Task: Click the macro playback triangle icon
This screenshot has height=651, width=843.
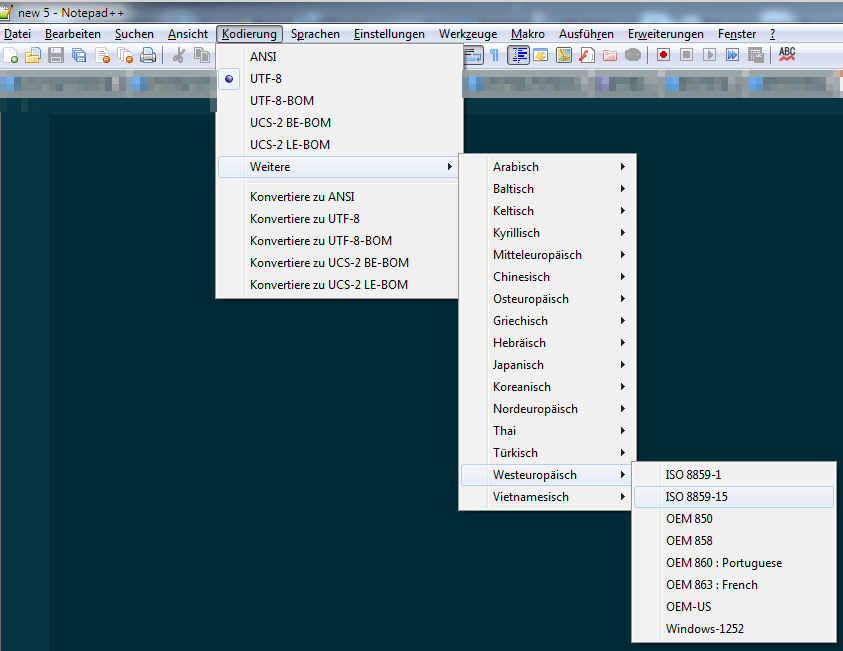Action: pos(710,55)
